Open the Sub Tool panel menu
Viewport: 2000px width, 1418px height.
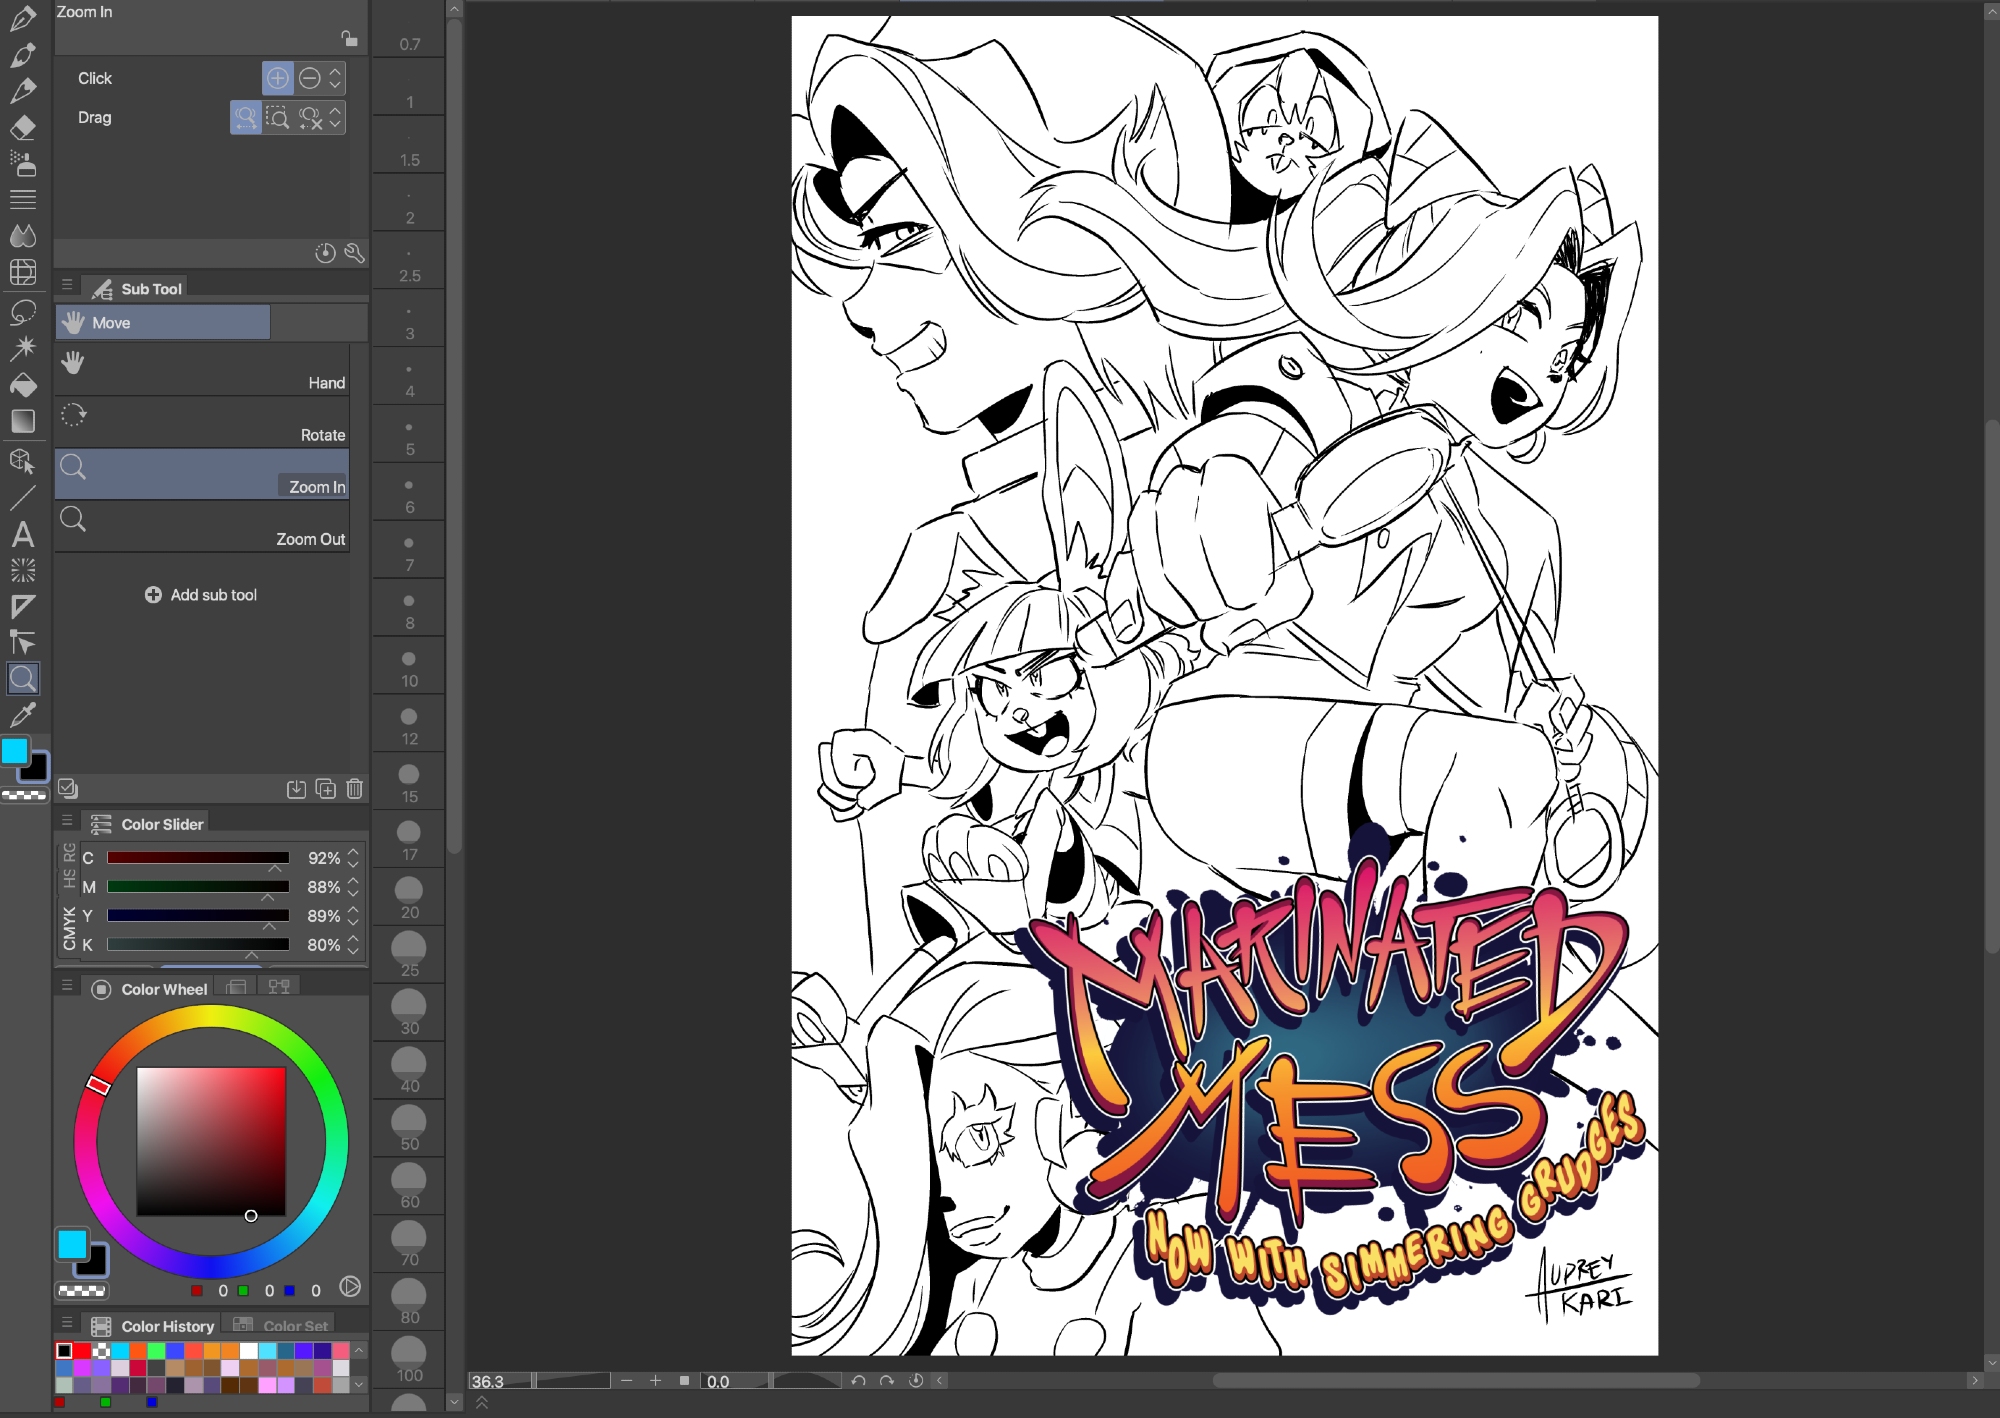point(67,285)
